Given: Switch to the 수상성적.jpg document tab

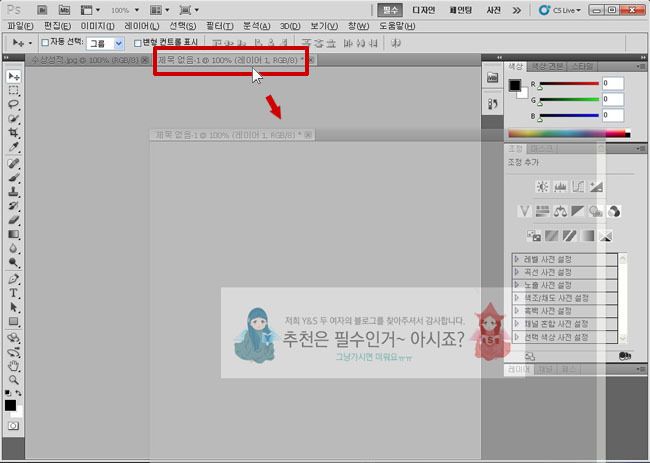Looking at the screenshot, I should [89, 60].
